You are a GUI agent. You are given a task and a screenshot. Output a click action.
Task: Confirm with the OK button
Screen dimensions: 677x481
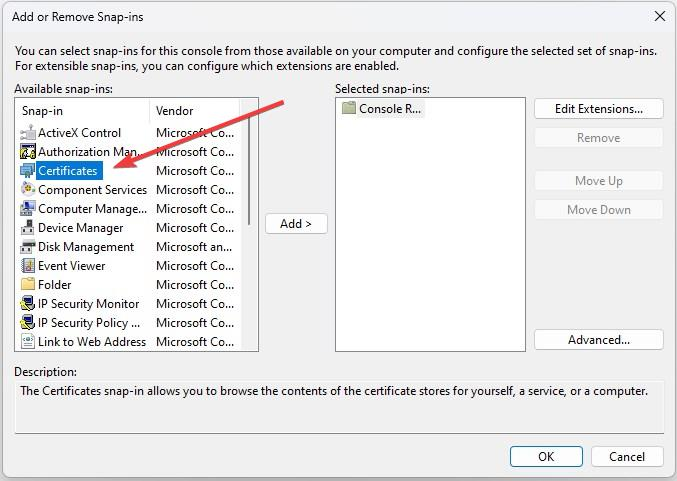(546, 456)
